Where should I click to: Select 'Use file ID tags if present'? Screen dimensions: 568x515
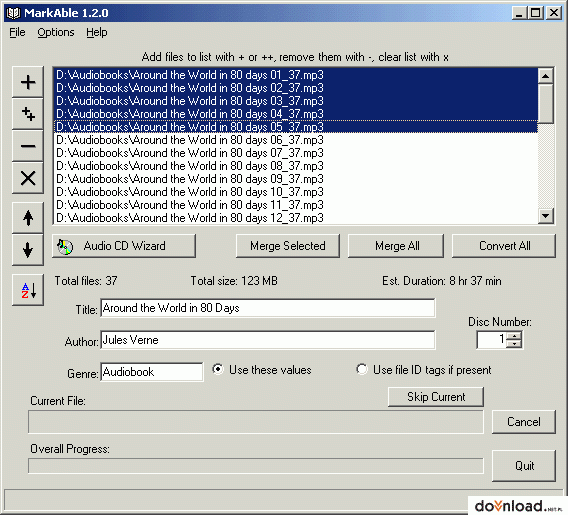coord(362,369)
